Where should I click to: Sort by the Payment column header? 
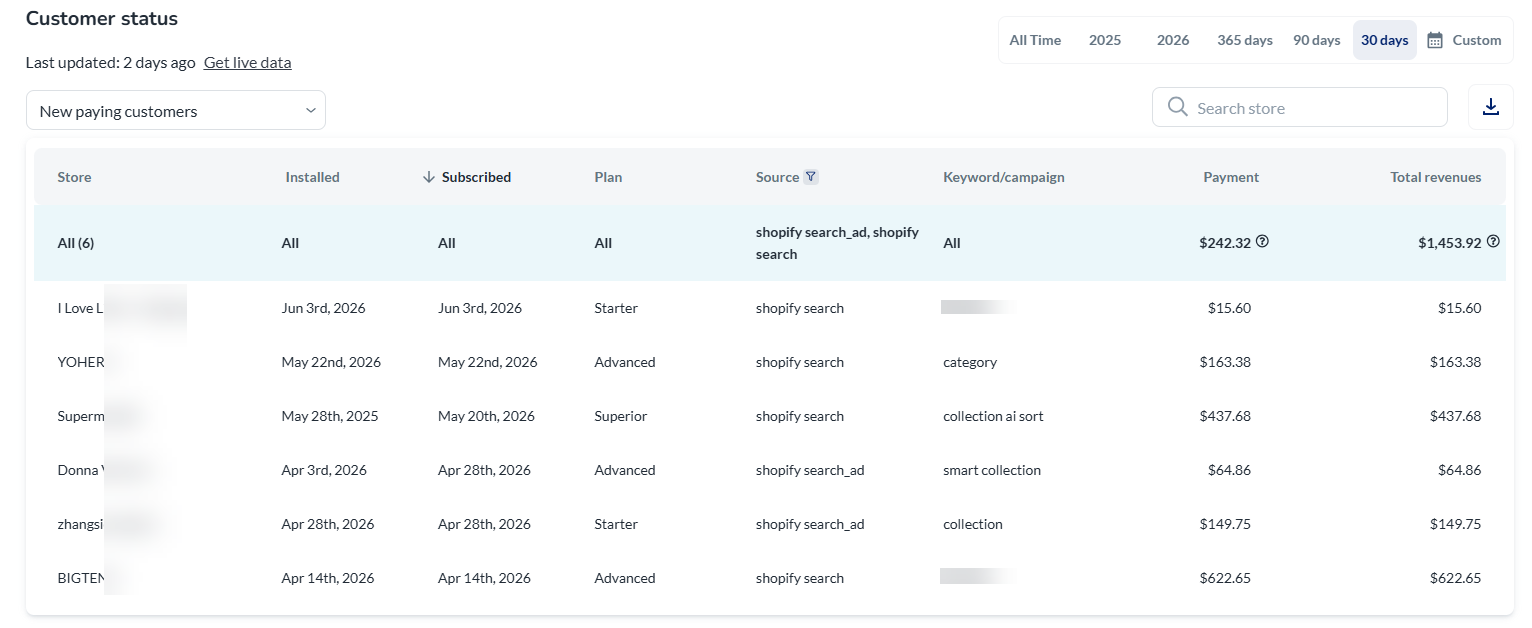[1231, 177]
